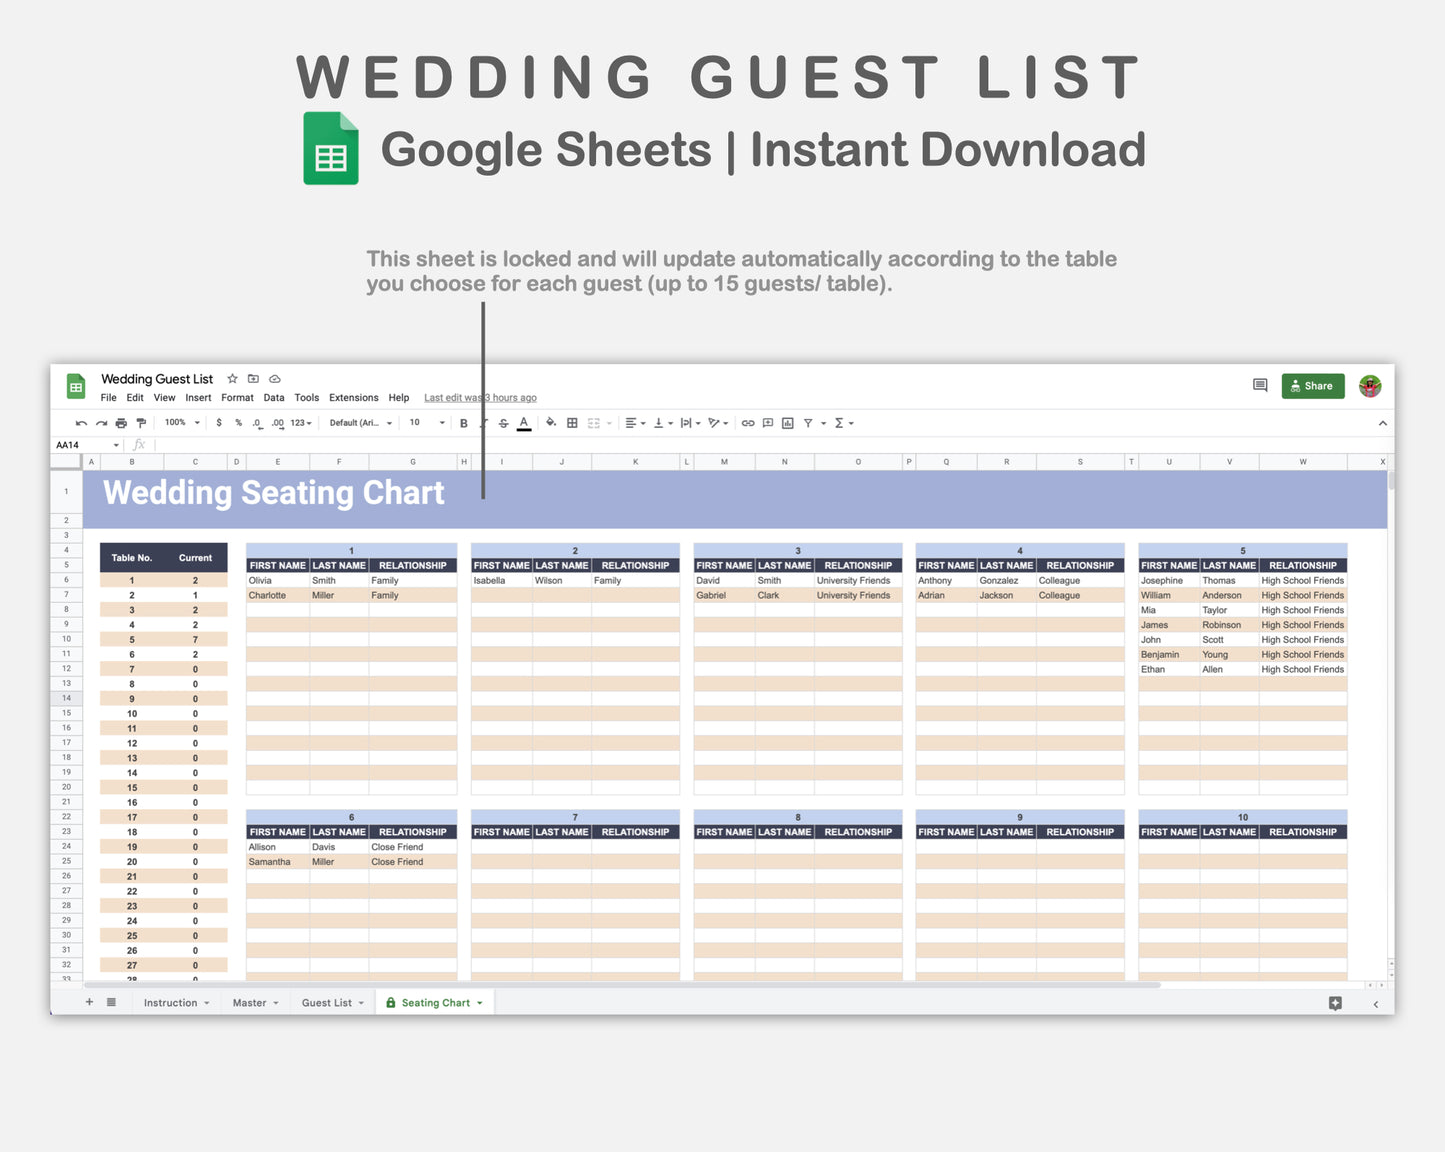Toggle Strikethrough formatting
The image size is (1445, 1152).
[x=503, y=422]
